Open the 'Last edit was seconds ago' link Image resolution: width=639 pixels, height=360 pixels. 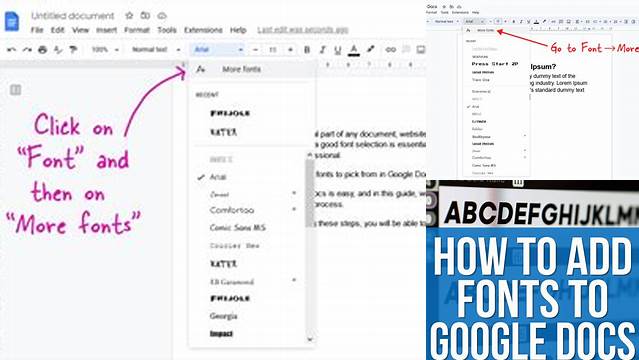(x=303, y=30)
